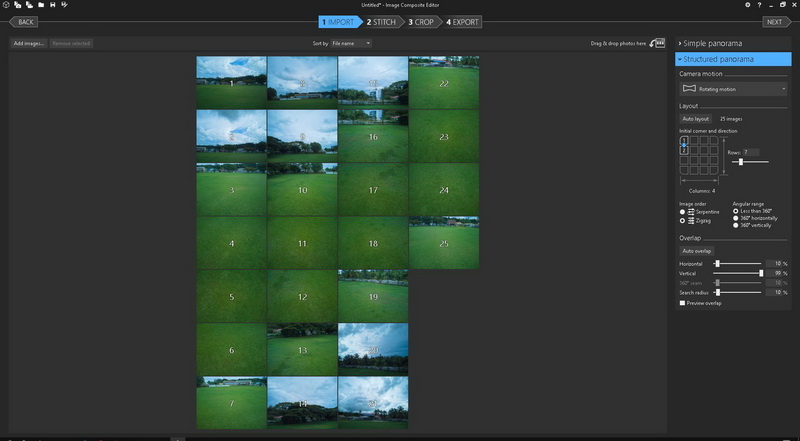The height and width of the screenshot is (441, 800).
Task: Click the Save As icon
Action: [64, 5]
